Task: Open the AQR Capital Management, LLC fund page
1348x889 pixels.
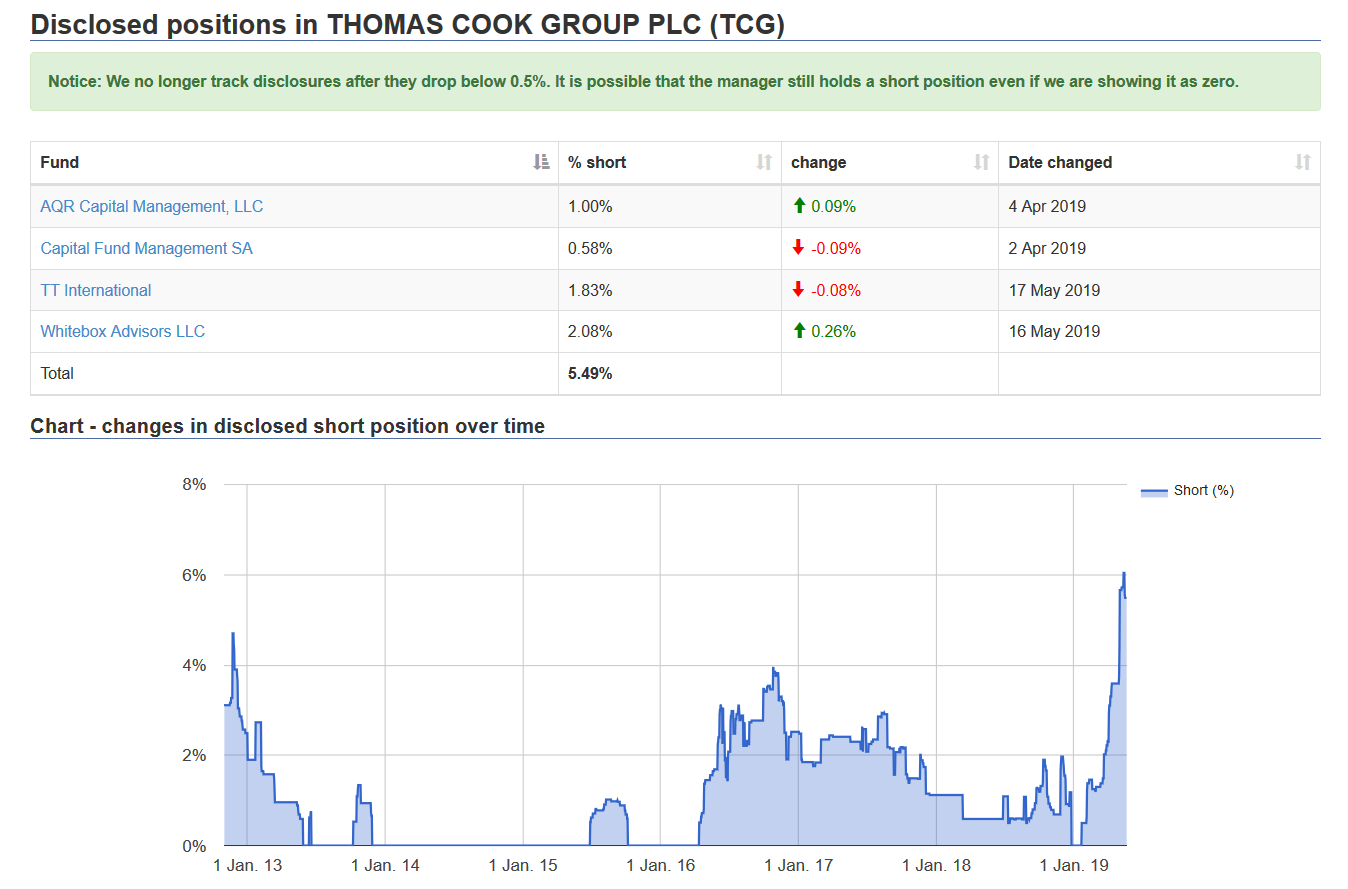Action: coord(151,206)
